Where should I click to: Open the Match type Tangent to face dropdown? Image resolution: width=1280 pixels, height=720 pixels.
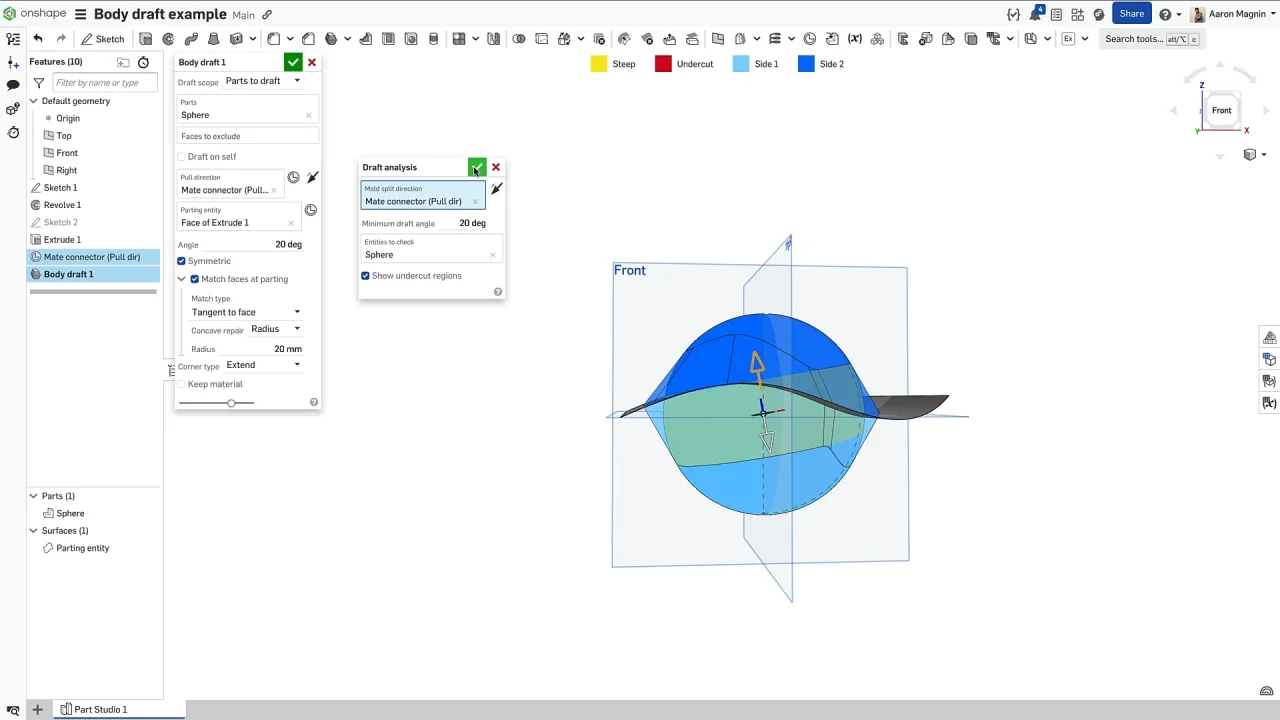pos(246,312)
